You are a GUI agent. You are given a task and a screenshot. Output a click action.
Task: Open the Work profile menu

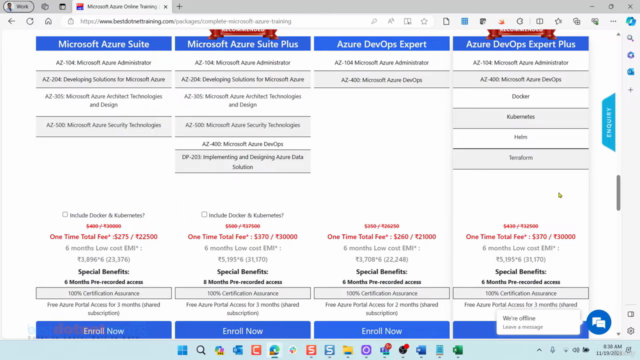pos(18,7)
